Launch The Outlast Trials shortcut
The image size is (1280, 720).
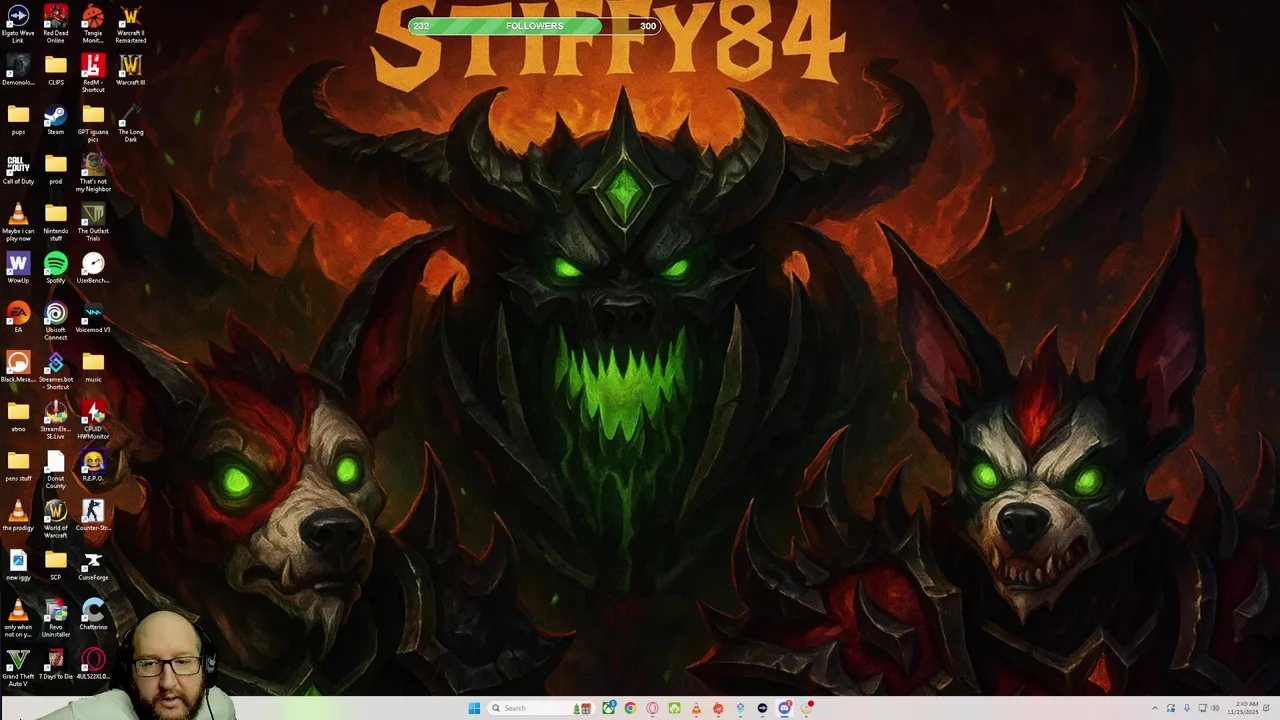pos(93,222)
